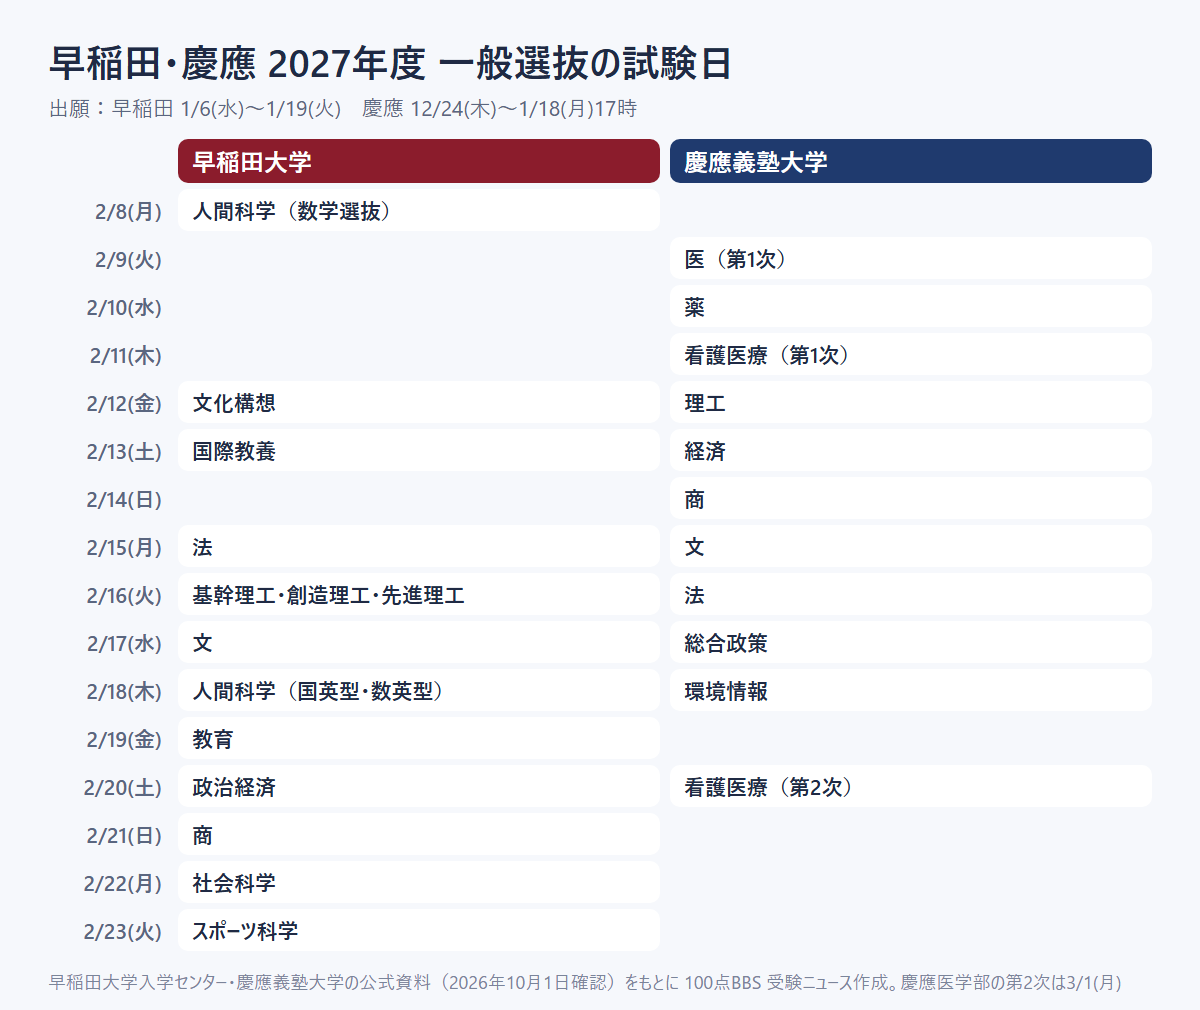Screen dimensions: 1200x1010
Task: Click the 医（第1次） cell
Action: point(911,258)
